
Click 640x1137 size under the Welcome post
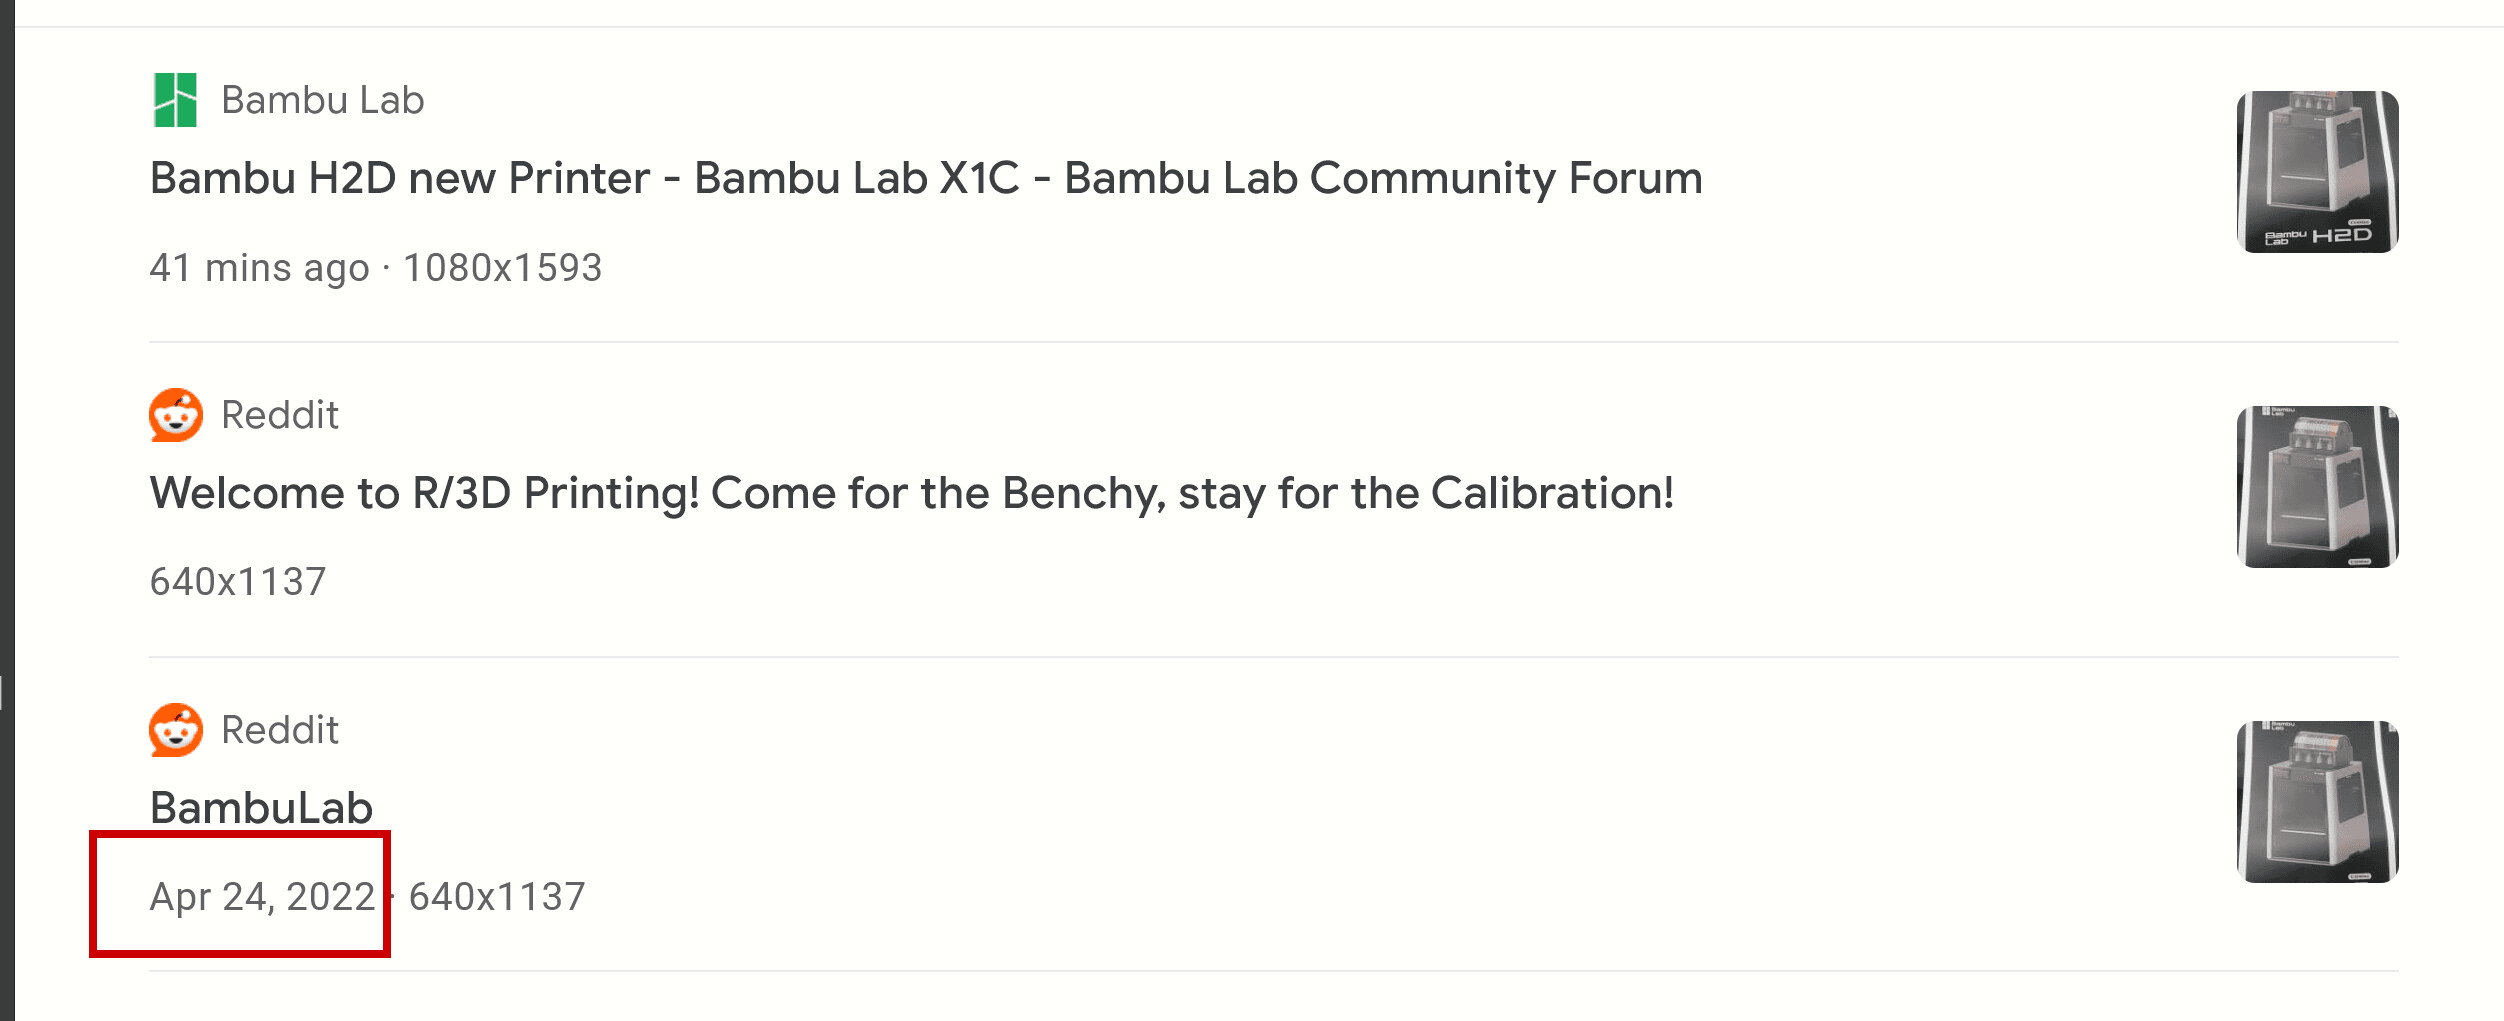coord(238,582)
